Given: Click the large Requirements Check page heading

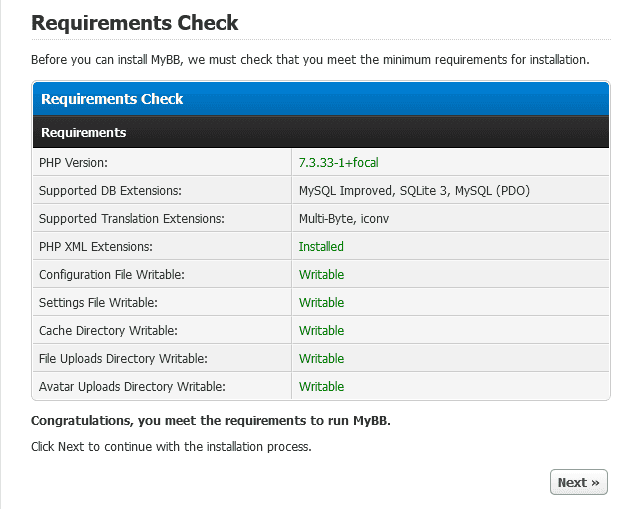Looking at the screenshot, I should point(135,23).
